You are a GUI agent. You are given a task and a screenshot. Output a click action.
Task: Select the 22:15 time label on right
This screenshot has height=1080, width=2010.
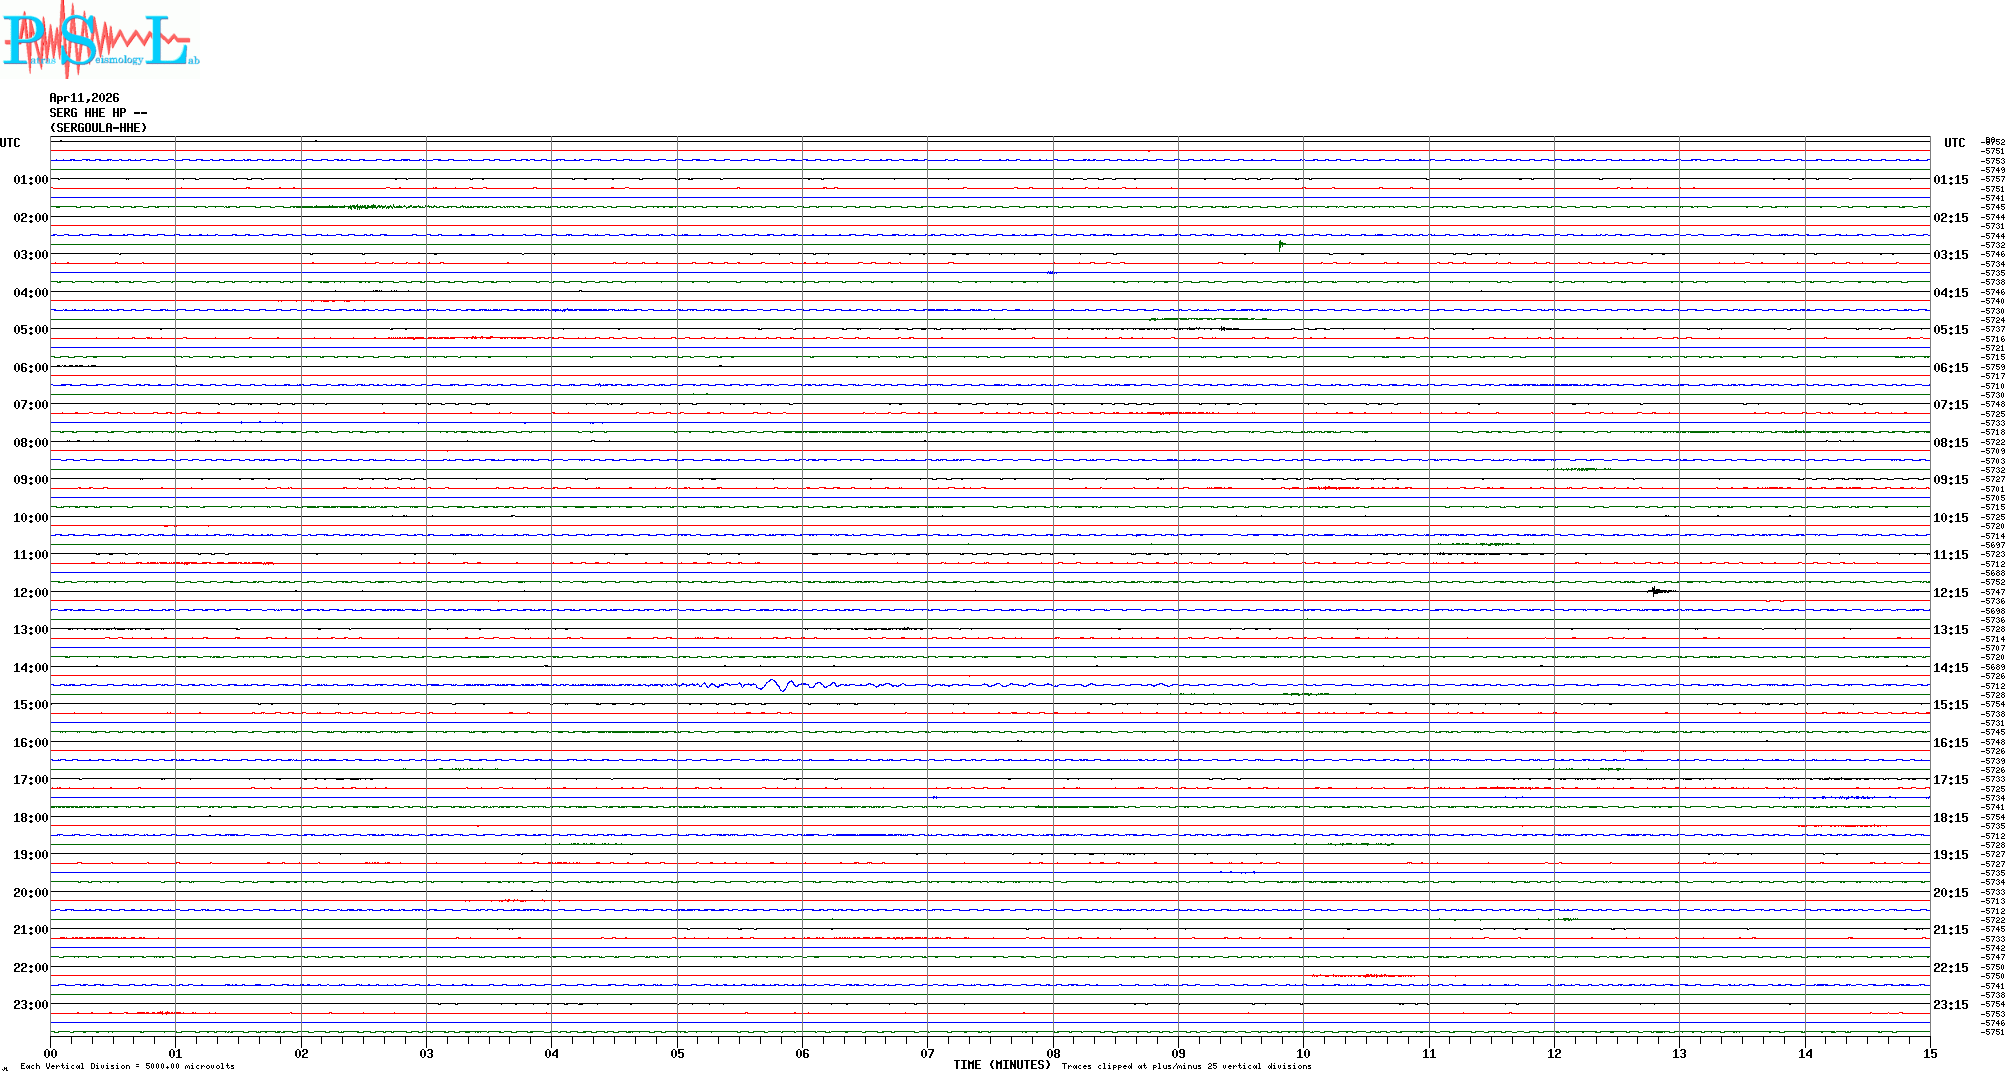coord(1950,968)
